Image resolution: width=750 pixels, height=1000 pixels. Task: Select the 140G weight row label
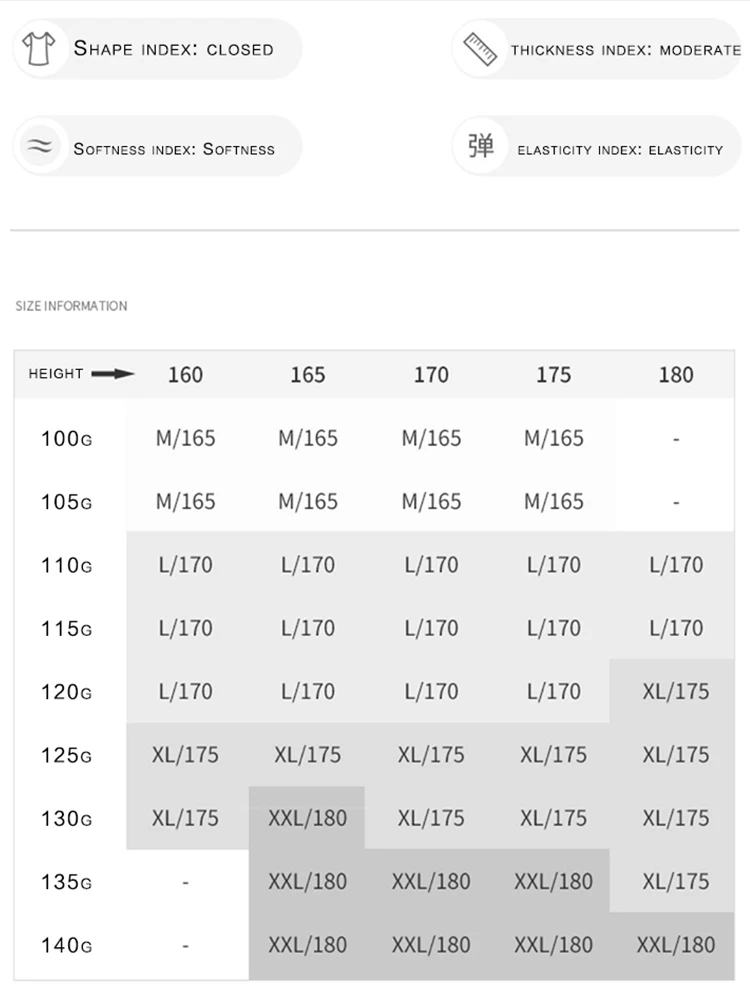[x=66, y=945]
